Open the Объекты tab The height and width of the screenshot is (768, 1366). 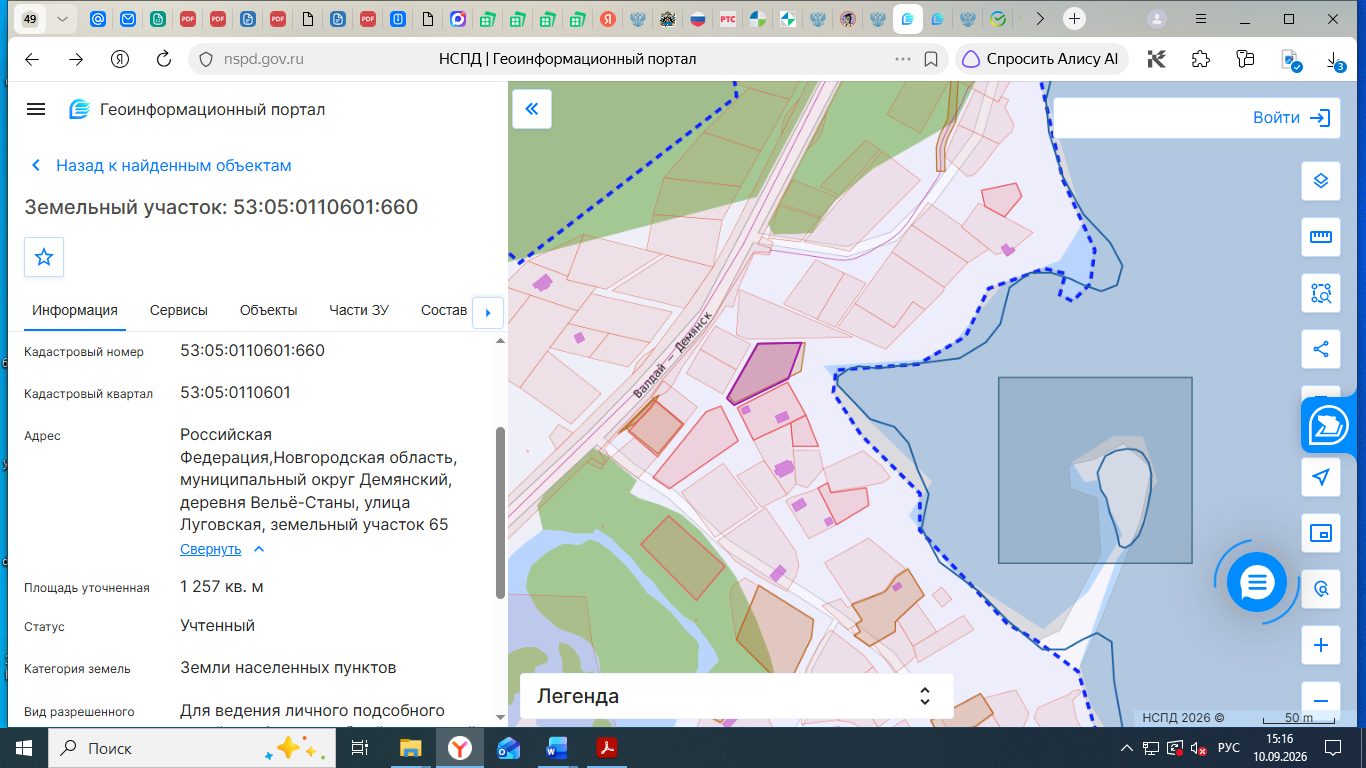click(x=268, y=310)
